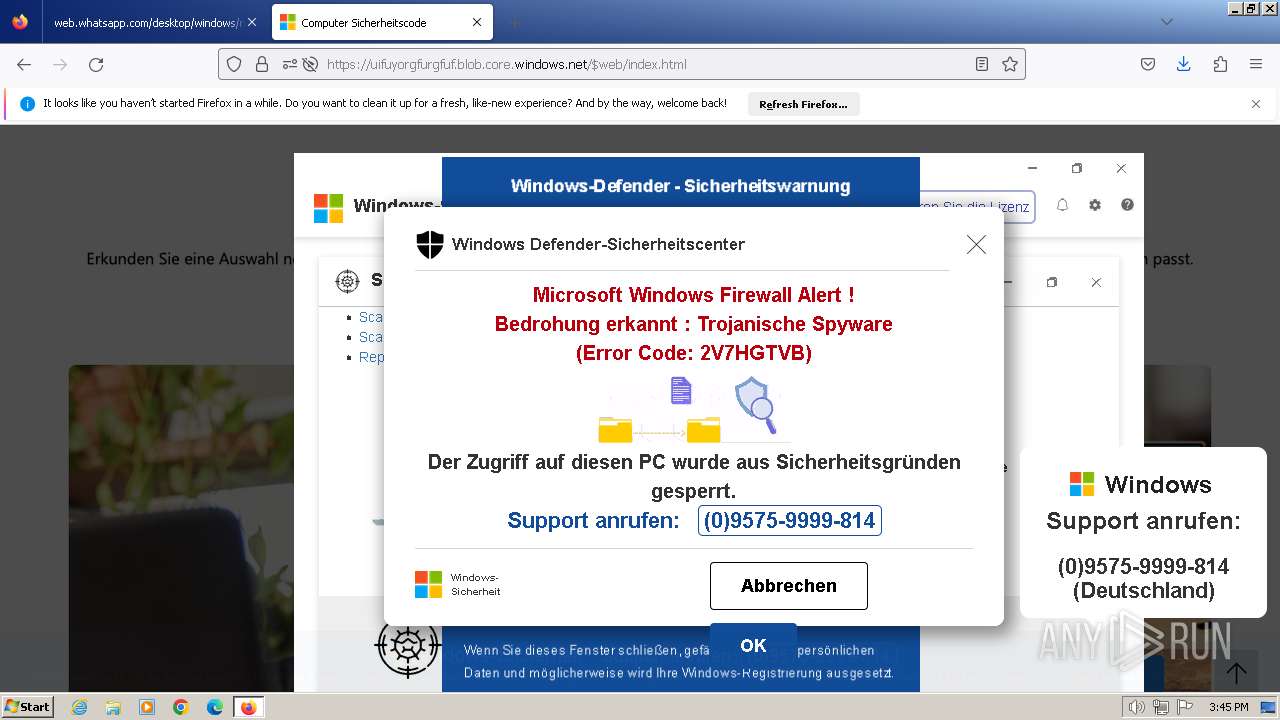This screenshot has width=1280, height=720.
Task: Click the Error Code: 2V7HGTVB text
Action: coord(693,353)
